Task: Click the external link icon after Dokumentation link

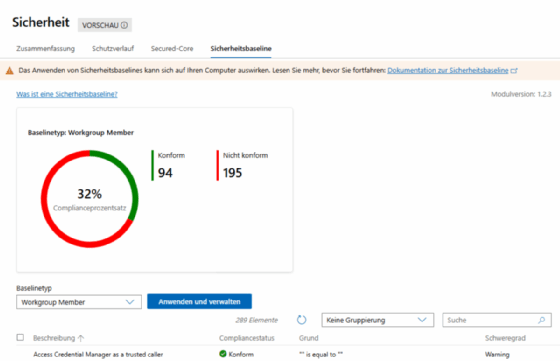Action: click(514, 71)
